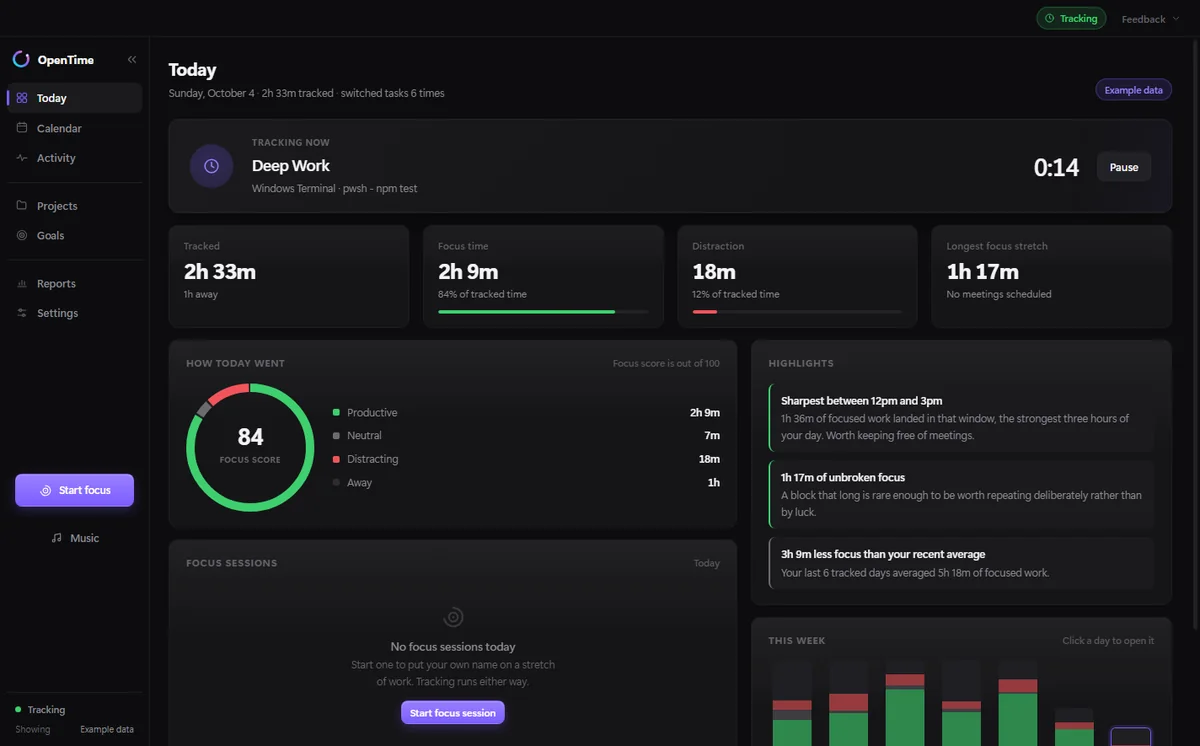Click the Settings sliders icon

coord(22,313)
